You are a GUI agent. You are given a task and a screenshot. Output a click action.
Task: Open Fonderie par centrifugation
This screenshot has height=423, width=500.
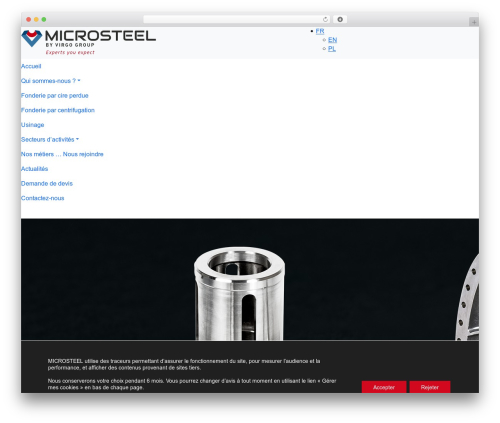[x=58, y=110]
